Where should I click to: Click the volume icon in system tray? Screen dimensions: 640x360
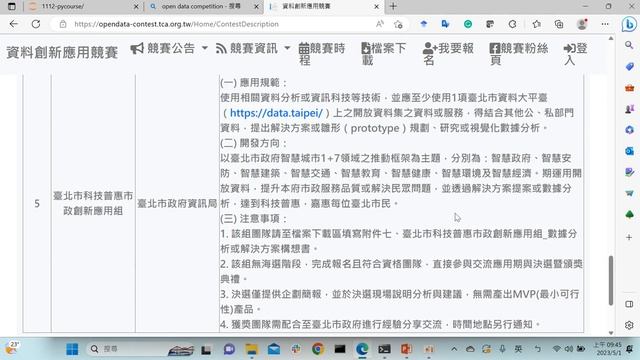point(569,349)
